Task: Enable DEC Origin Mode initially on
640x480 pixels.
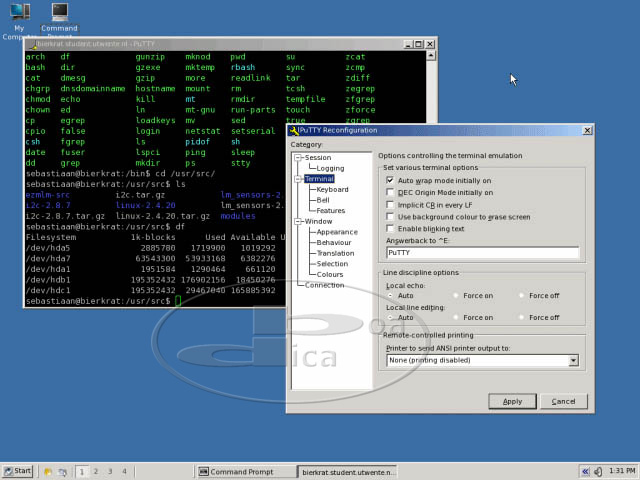Action: pos(390,191)
